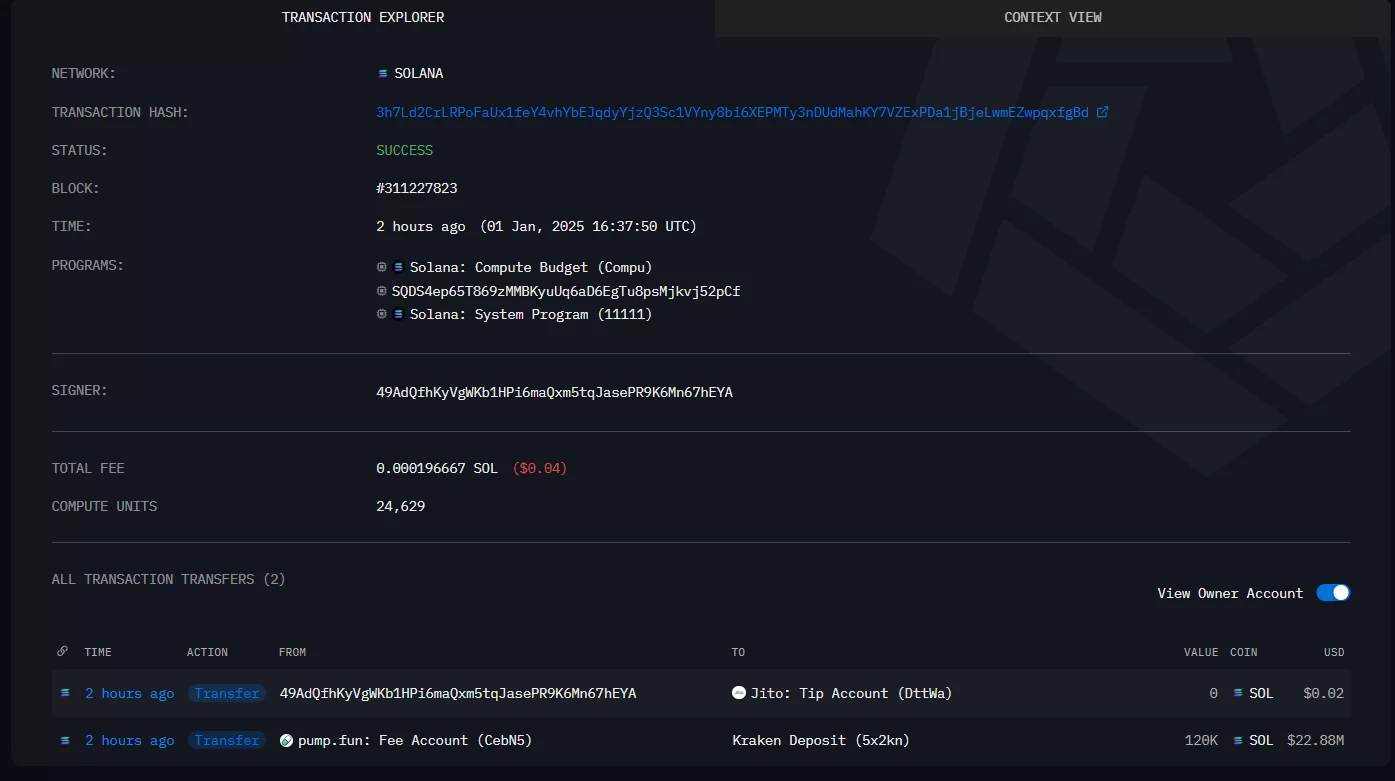Open the signer address 49AdQfhKy
The height and width of the screenshot is (781, 1395).
[x=554, y=392]
